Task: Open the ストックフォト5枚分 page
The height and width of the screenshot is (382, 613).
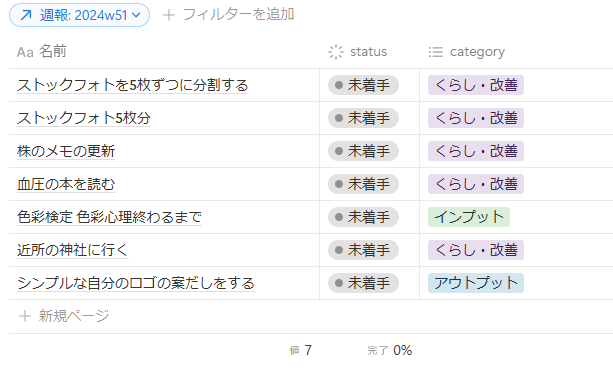Action: [x=84, y=118]
